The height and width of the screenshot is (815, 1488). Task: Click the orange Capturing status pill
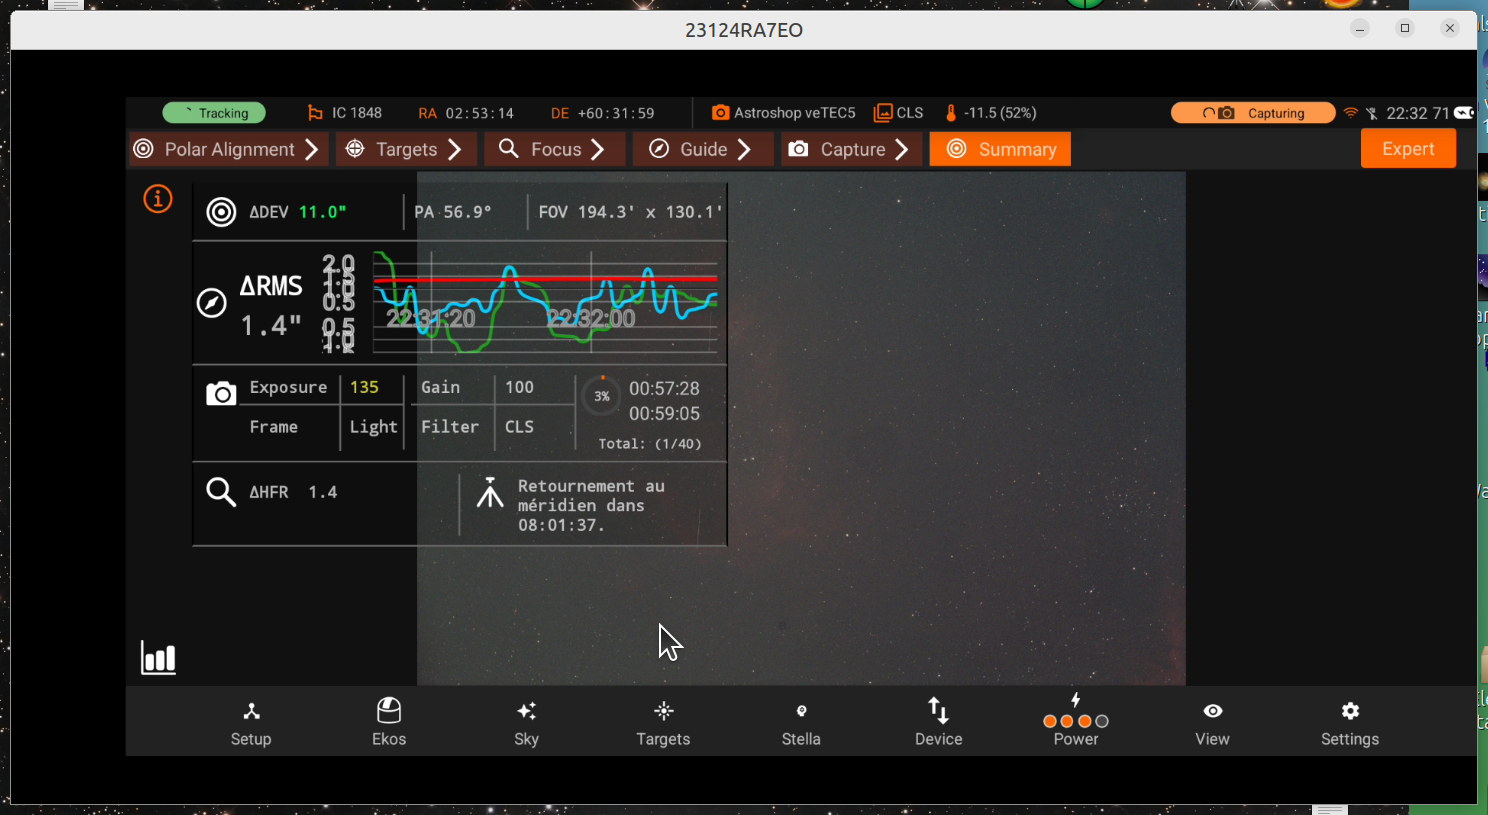point(1253,113)
